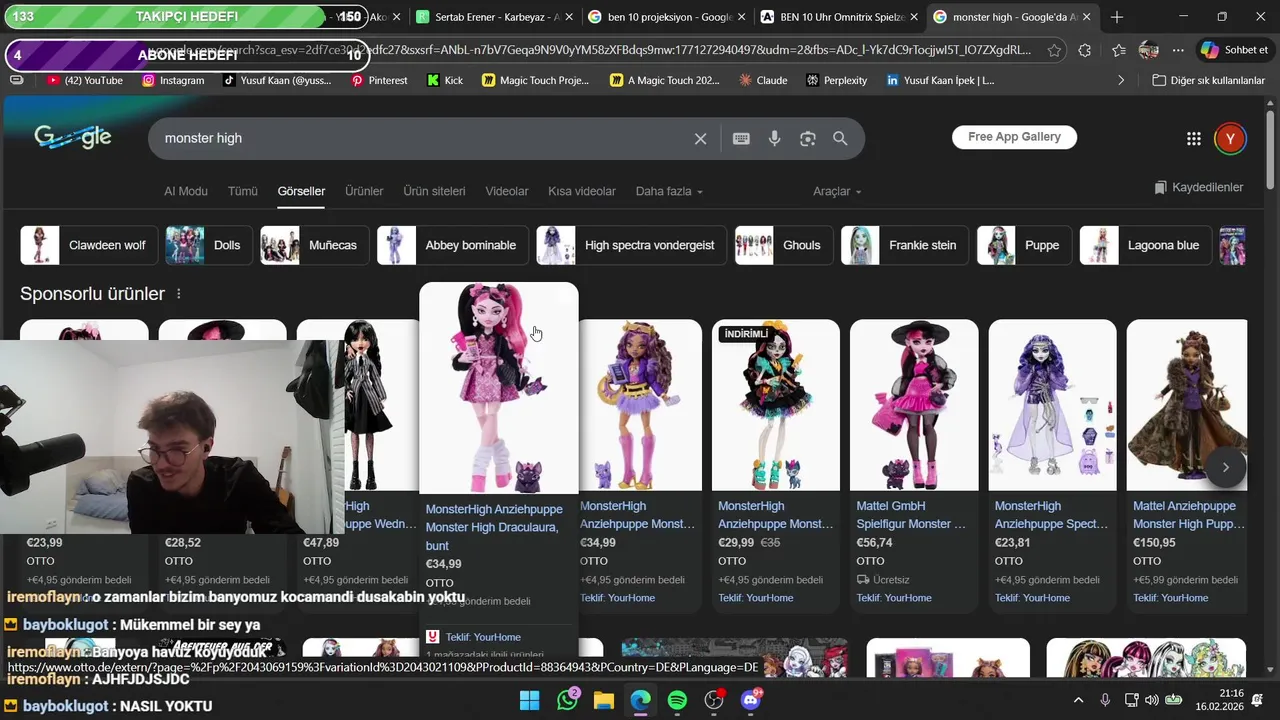Switch to the AI Modu tab
The width and height of the screenshot is (1280, 720).
[186, 191]
